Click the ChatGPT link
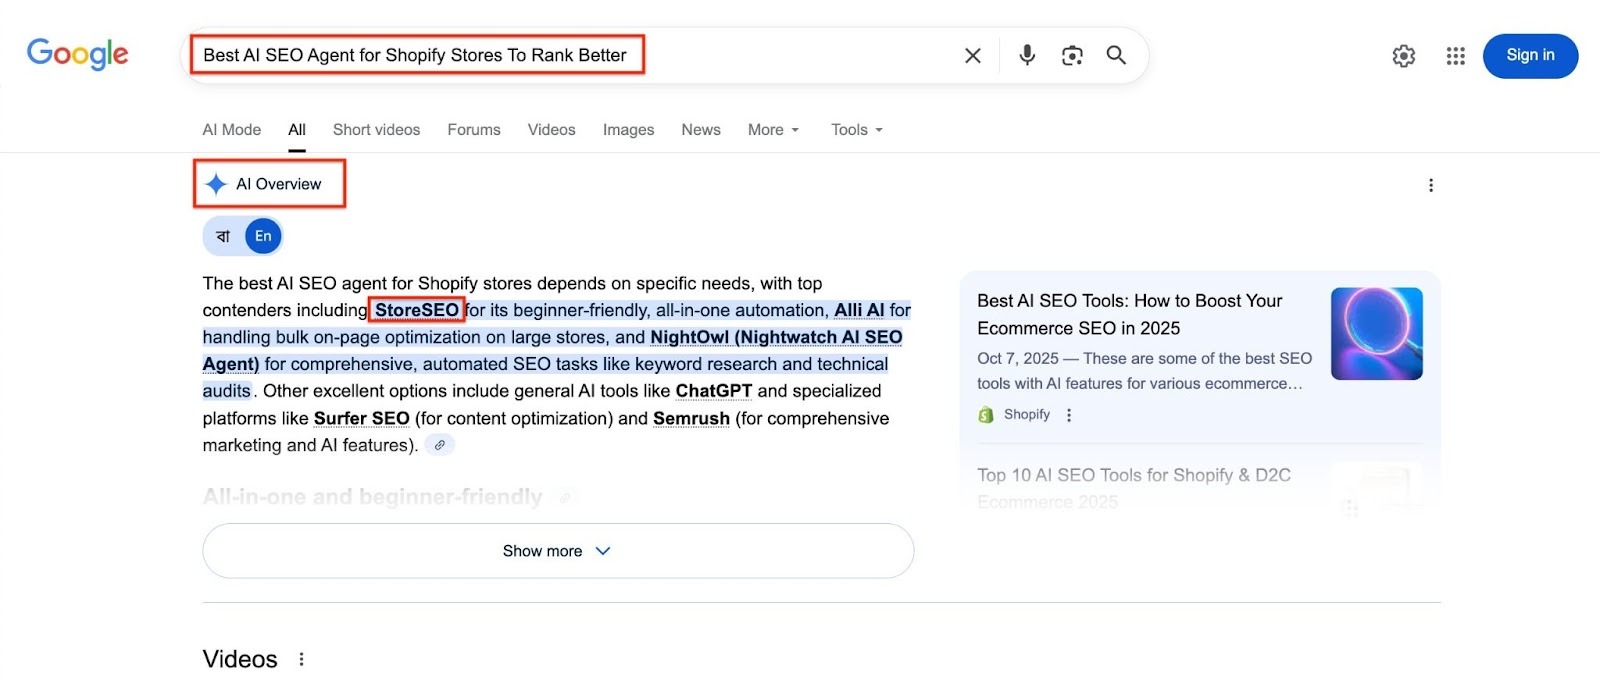Screen dimensions: 1600x684 pyautogui.click(x=714, y=391)
